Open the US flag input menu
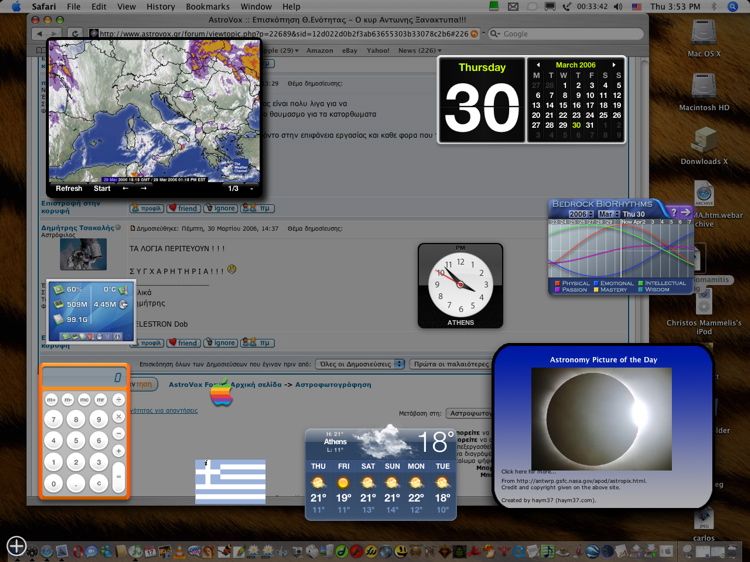The height and width of the screenshot is (562, 750). 637,7
